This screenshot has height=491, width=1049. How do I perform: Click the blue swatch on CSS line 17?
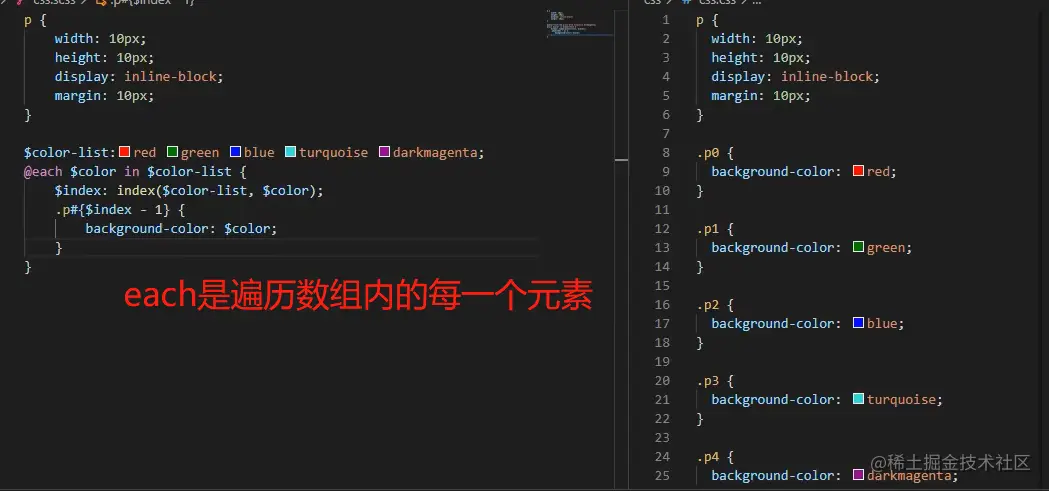coord(859,323)
